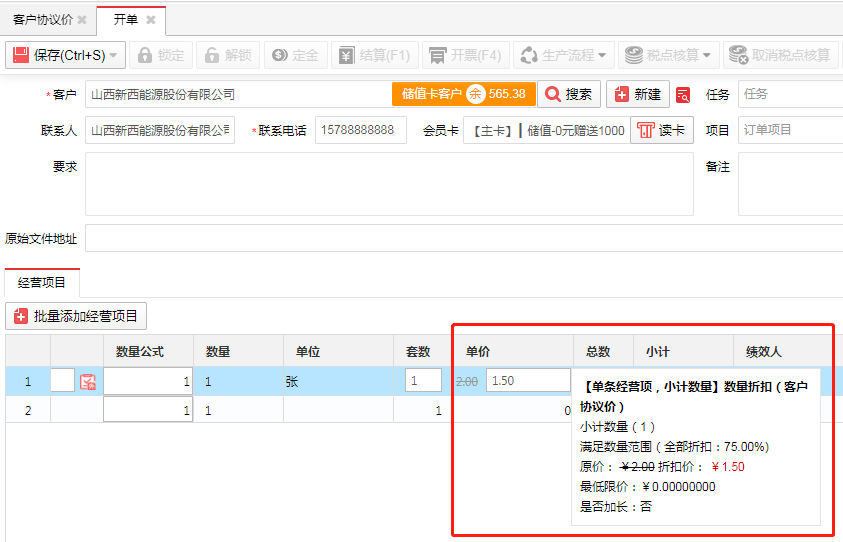Select the 经营项目 tab
Screen dimensions: 843x542
click(x=42, y=283)
